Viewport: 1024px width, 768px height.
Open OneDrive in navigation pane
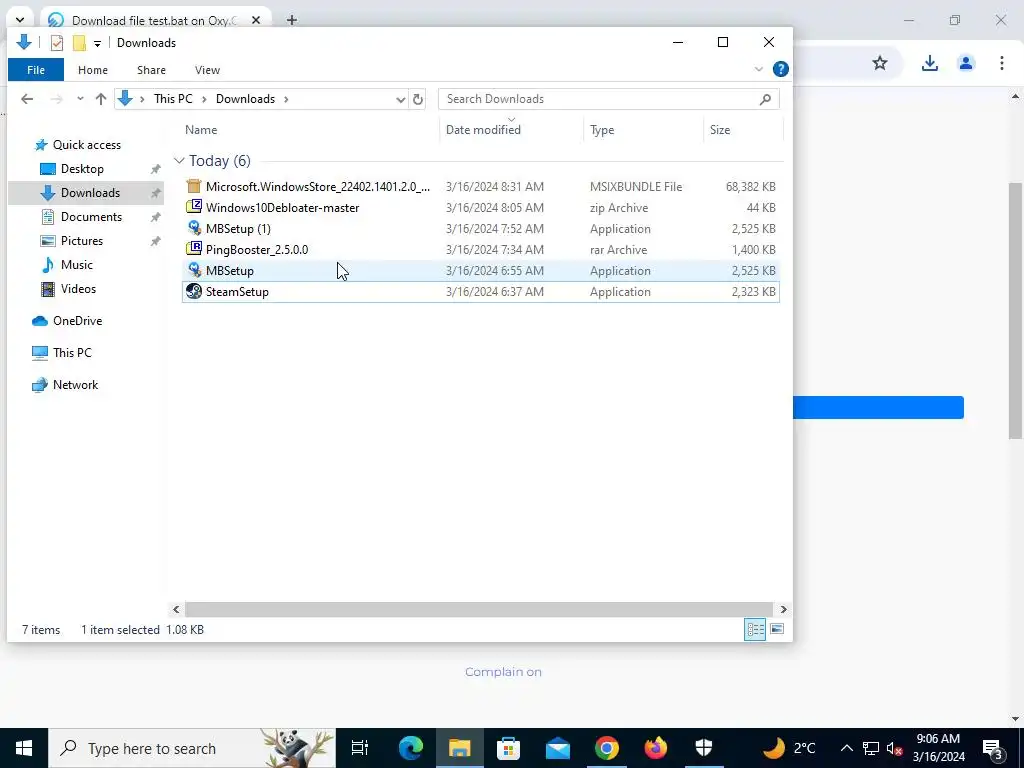[x=77, y=321]
